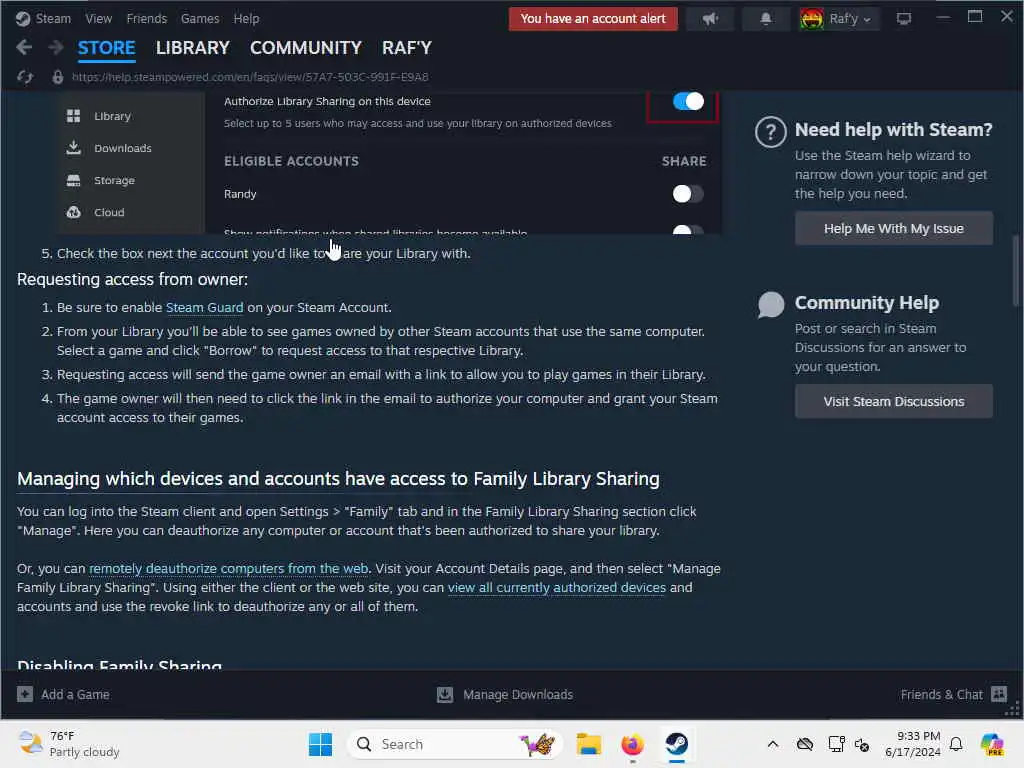Switch to the LIBRARY tab

(x=193, y=48)
